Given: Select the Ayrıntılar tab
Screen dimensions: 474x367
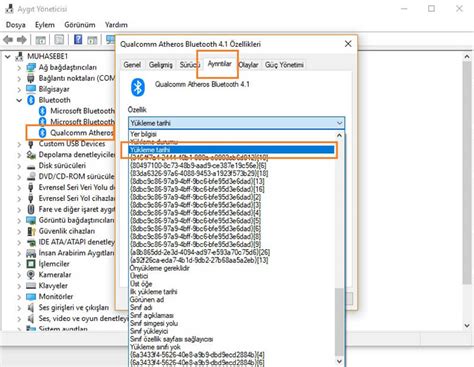Looking at the screenshot, I should coord(219,64).
